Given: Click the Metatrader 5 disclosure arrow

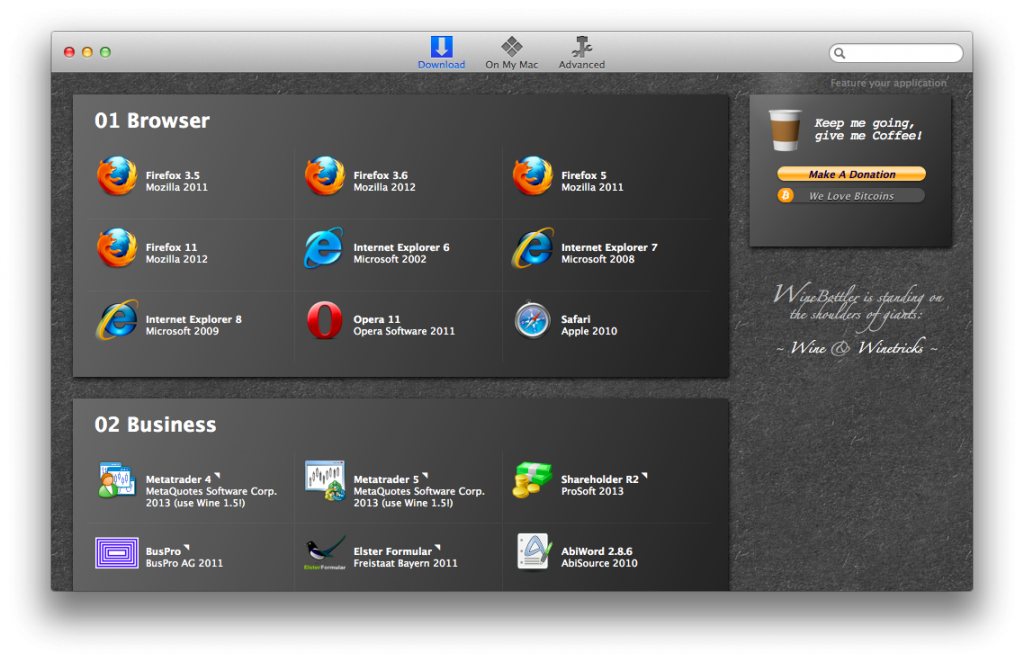Looking at the screenshot, I should (x=425, y=476).
